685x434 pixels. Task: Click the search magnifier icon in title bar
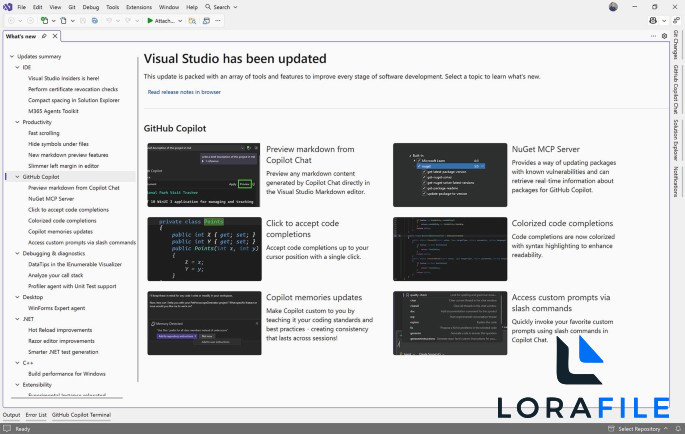pyautogui.click(x=208, y=7)
